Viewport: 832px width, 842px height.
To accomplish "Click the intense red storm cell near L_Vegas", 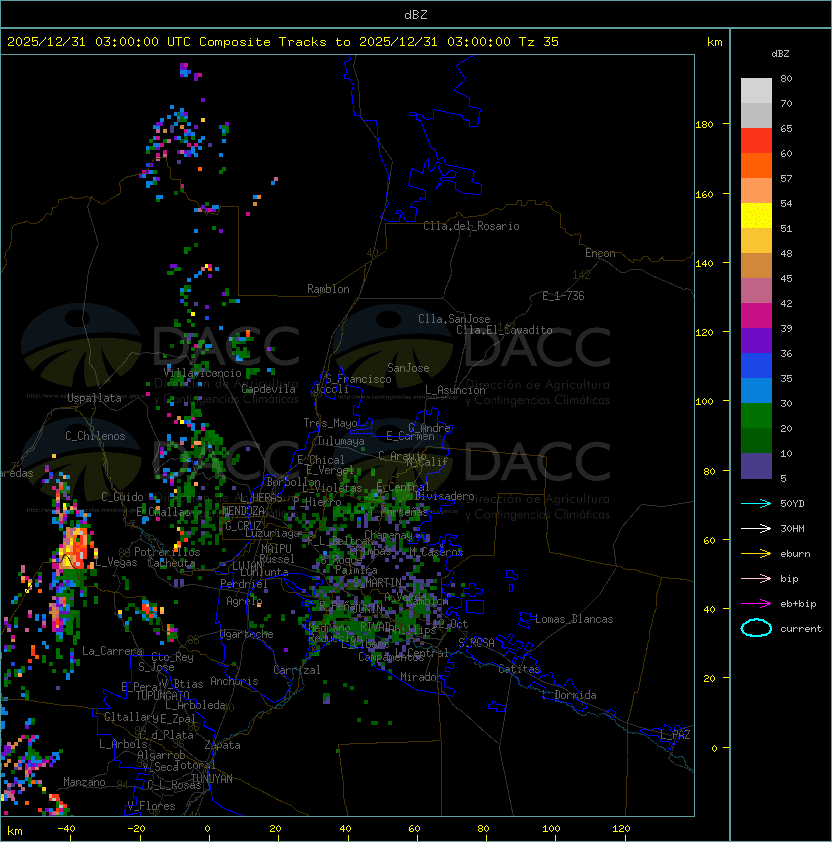I will pyautogui.click(x=79, y=549).
